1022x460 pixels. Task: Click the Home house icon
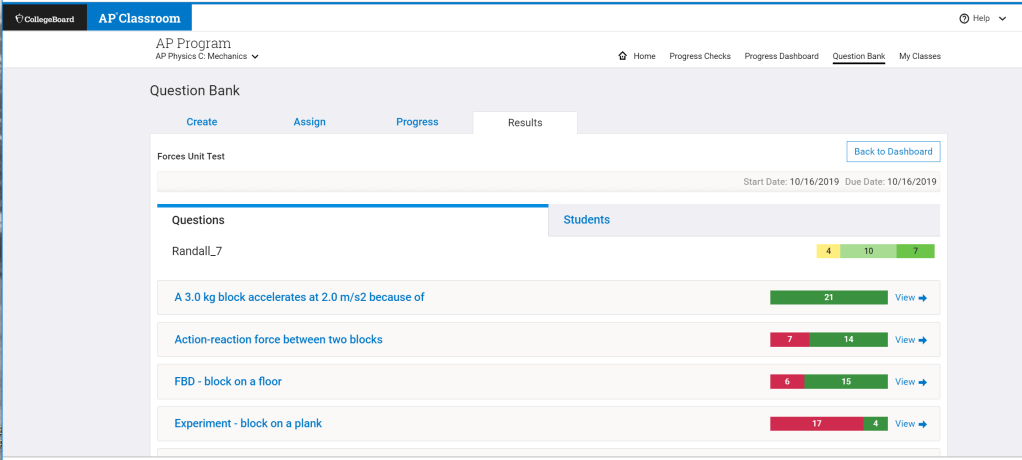click(623, 56)
